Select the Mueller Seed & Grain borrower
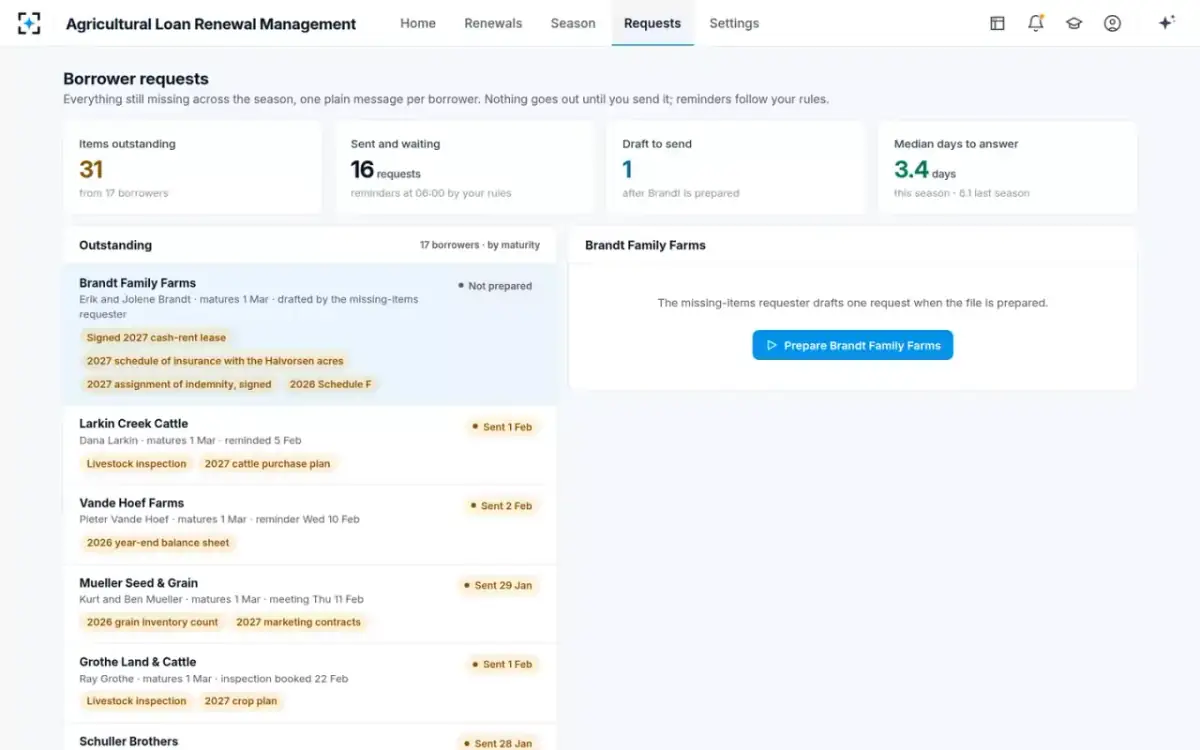Screen dimensions: 1200x750 (309, 603)
